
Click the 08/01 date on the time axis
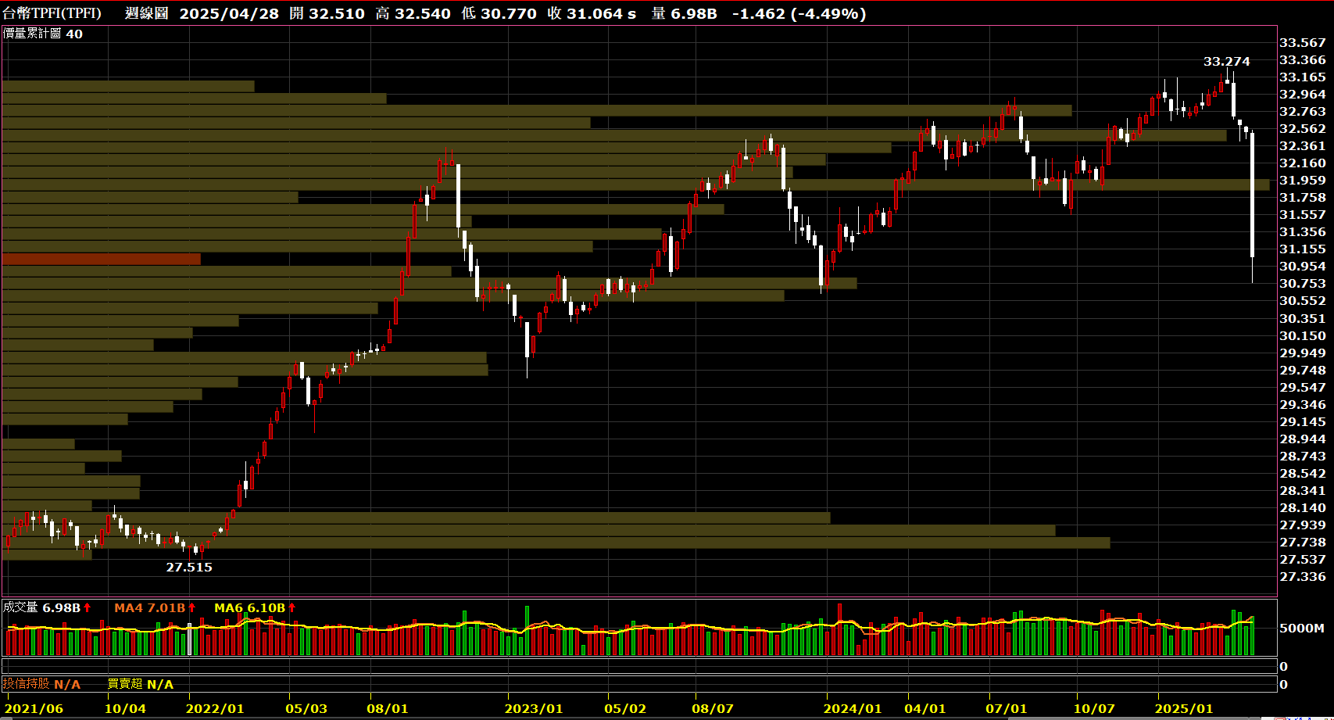coord(388,708)
